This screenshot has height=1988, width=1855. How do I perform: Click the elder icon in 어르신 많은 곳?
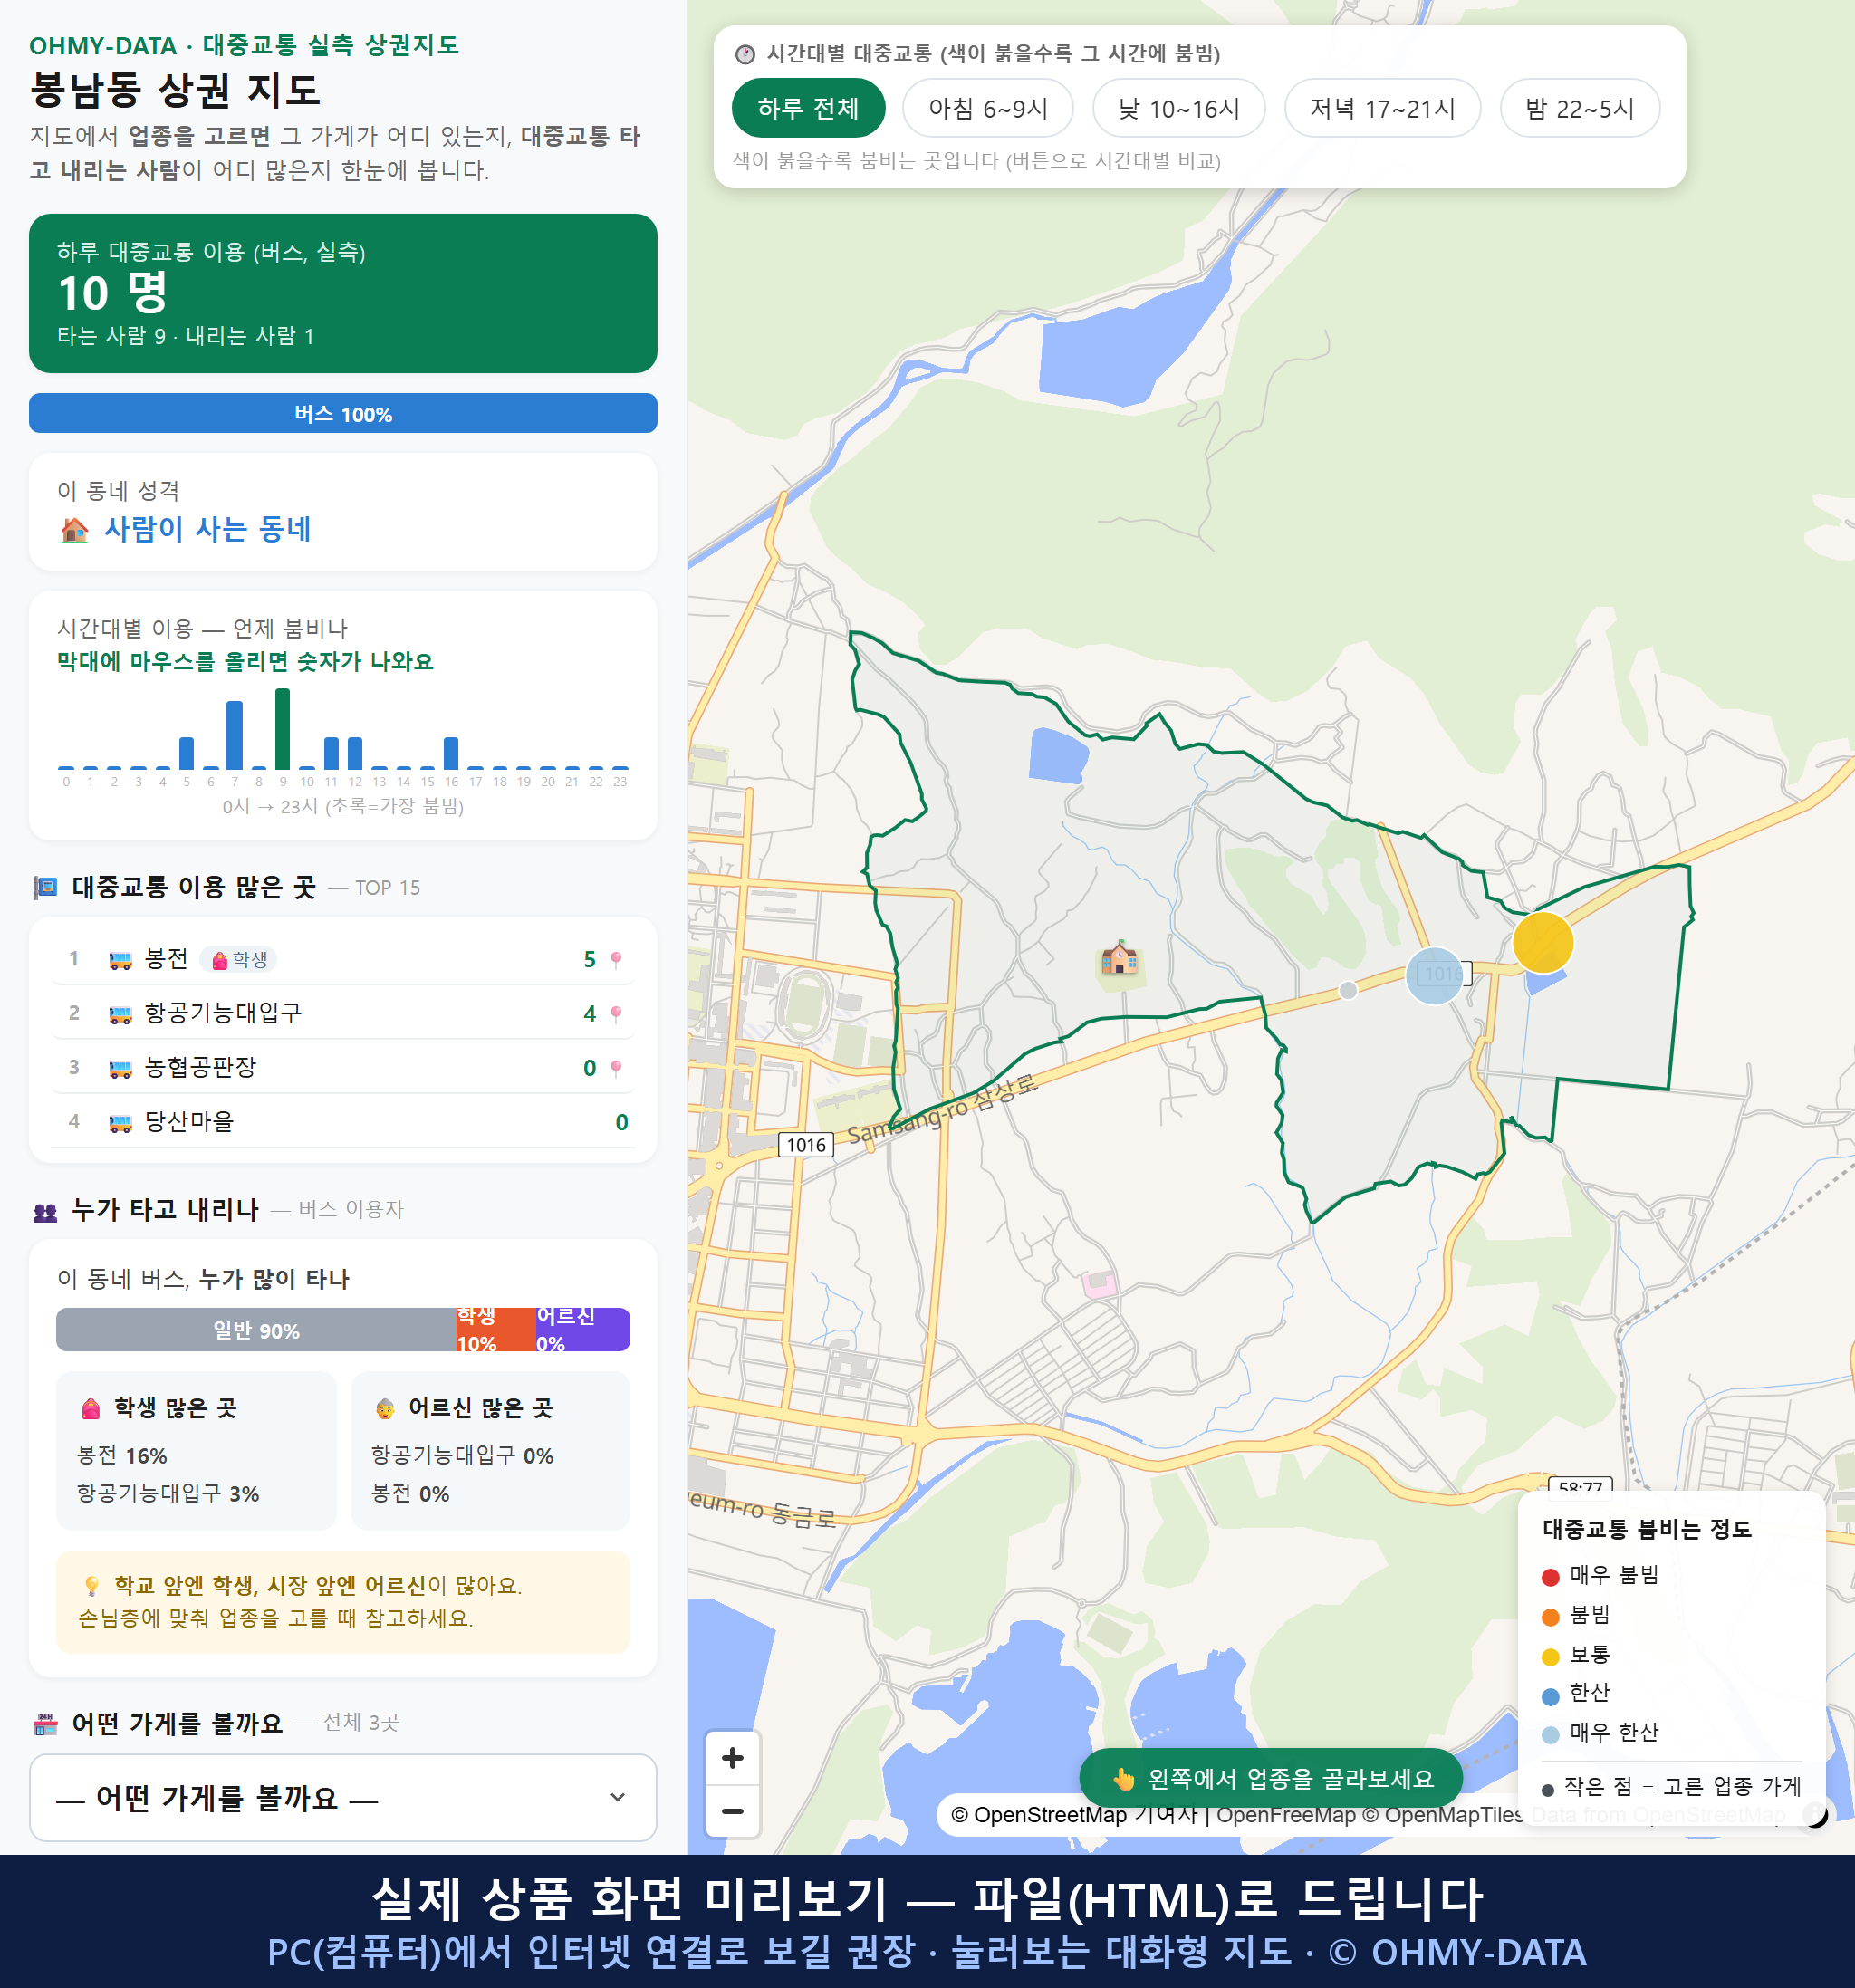click(385, 1409)
